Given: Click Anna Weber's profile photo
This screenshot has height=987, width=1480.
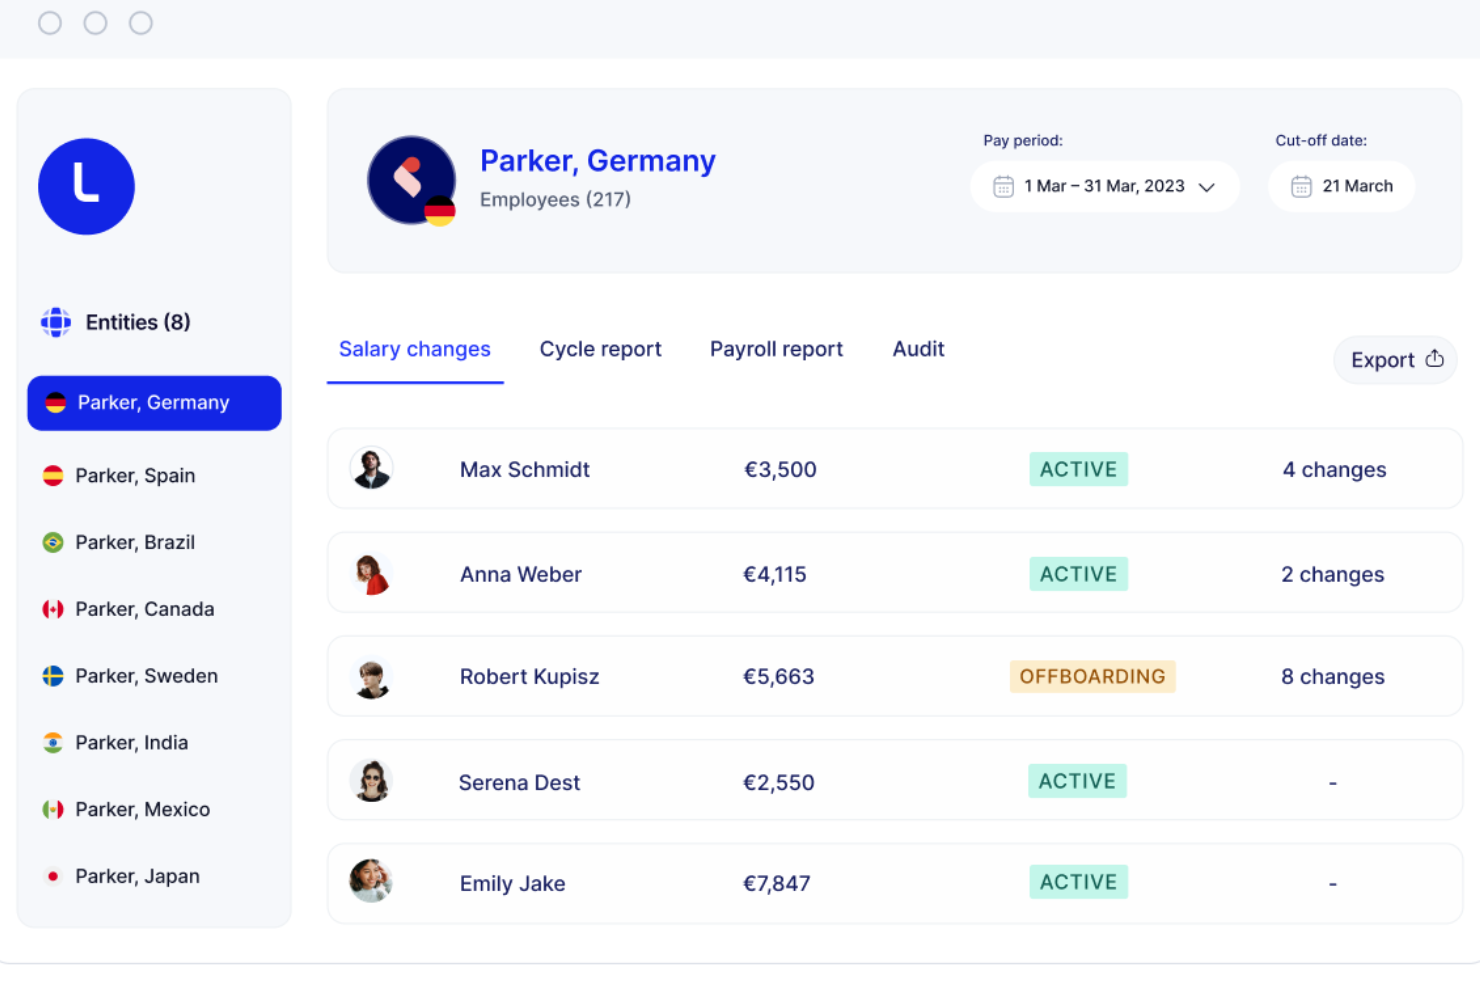Looking at the screenshot, I should click(372, 573).
